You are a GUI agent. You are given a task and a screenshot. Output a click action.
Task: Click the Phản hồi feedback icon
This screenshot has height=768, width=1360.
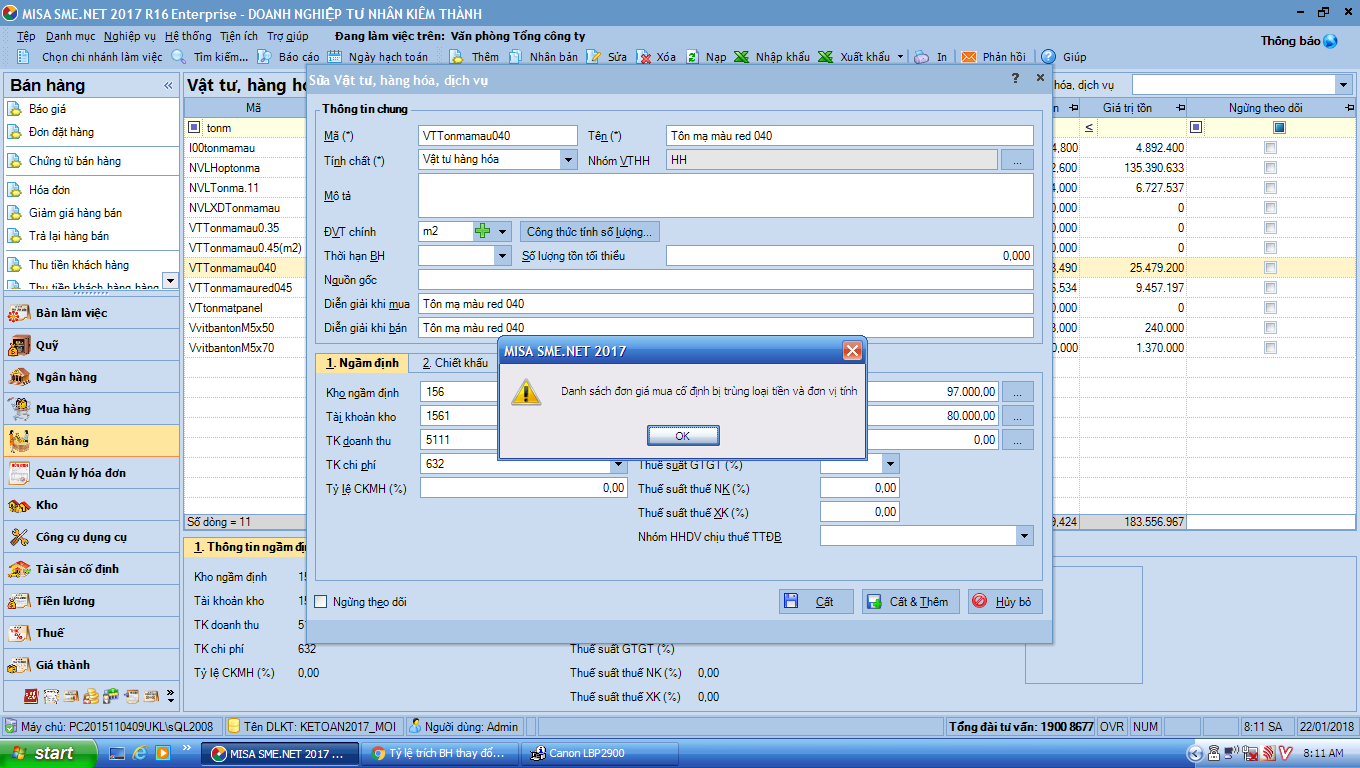coord(968,57)
